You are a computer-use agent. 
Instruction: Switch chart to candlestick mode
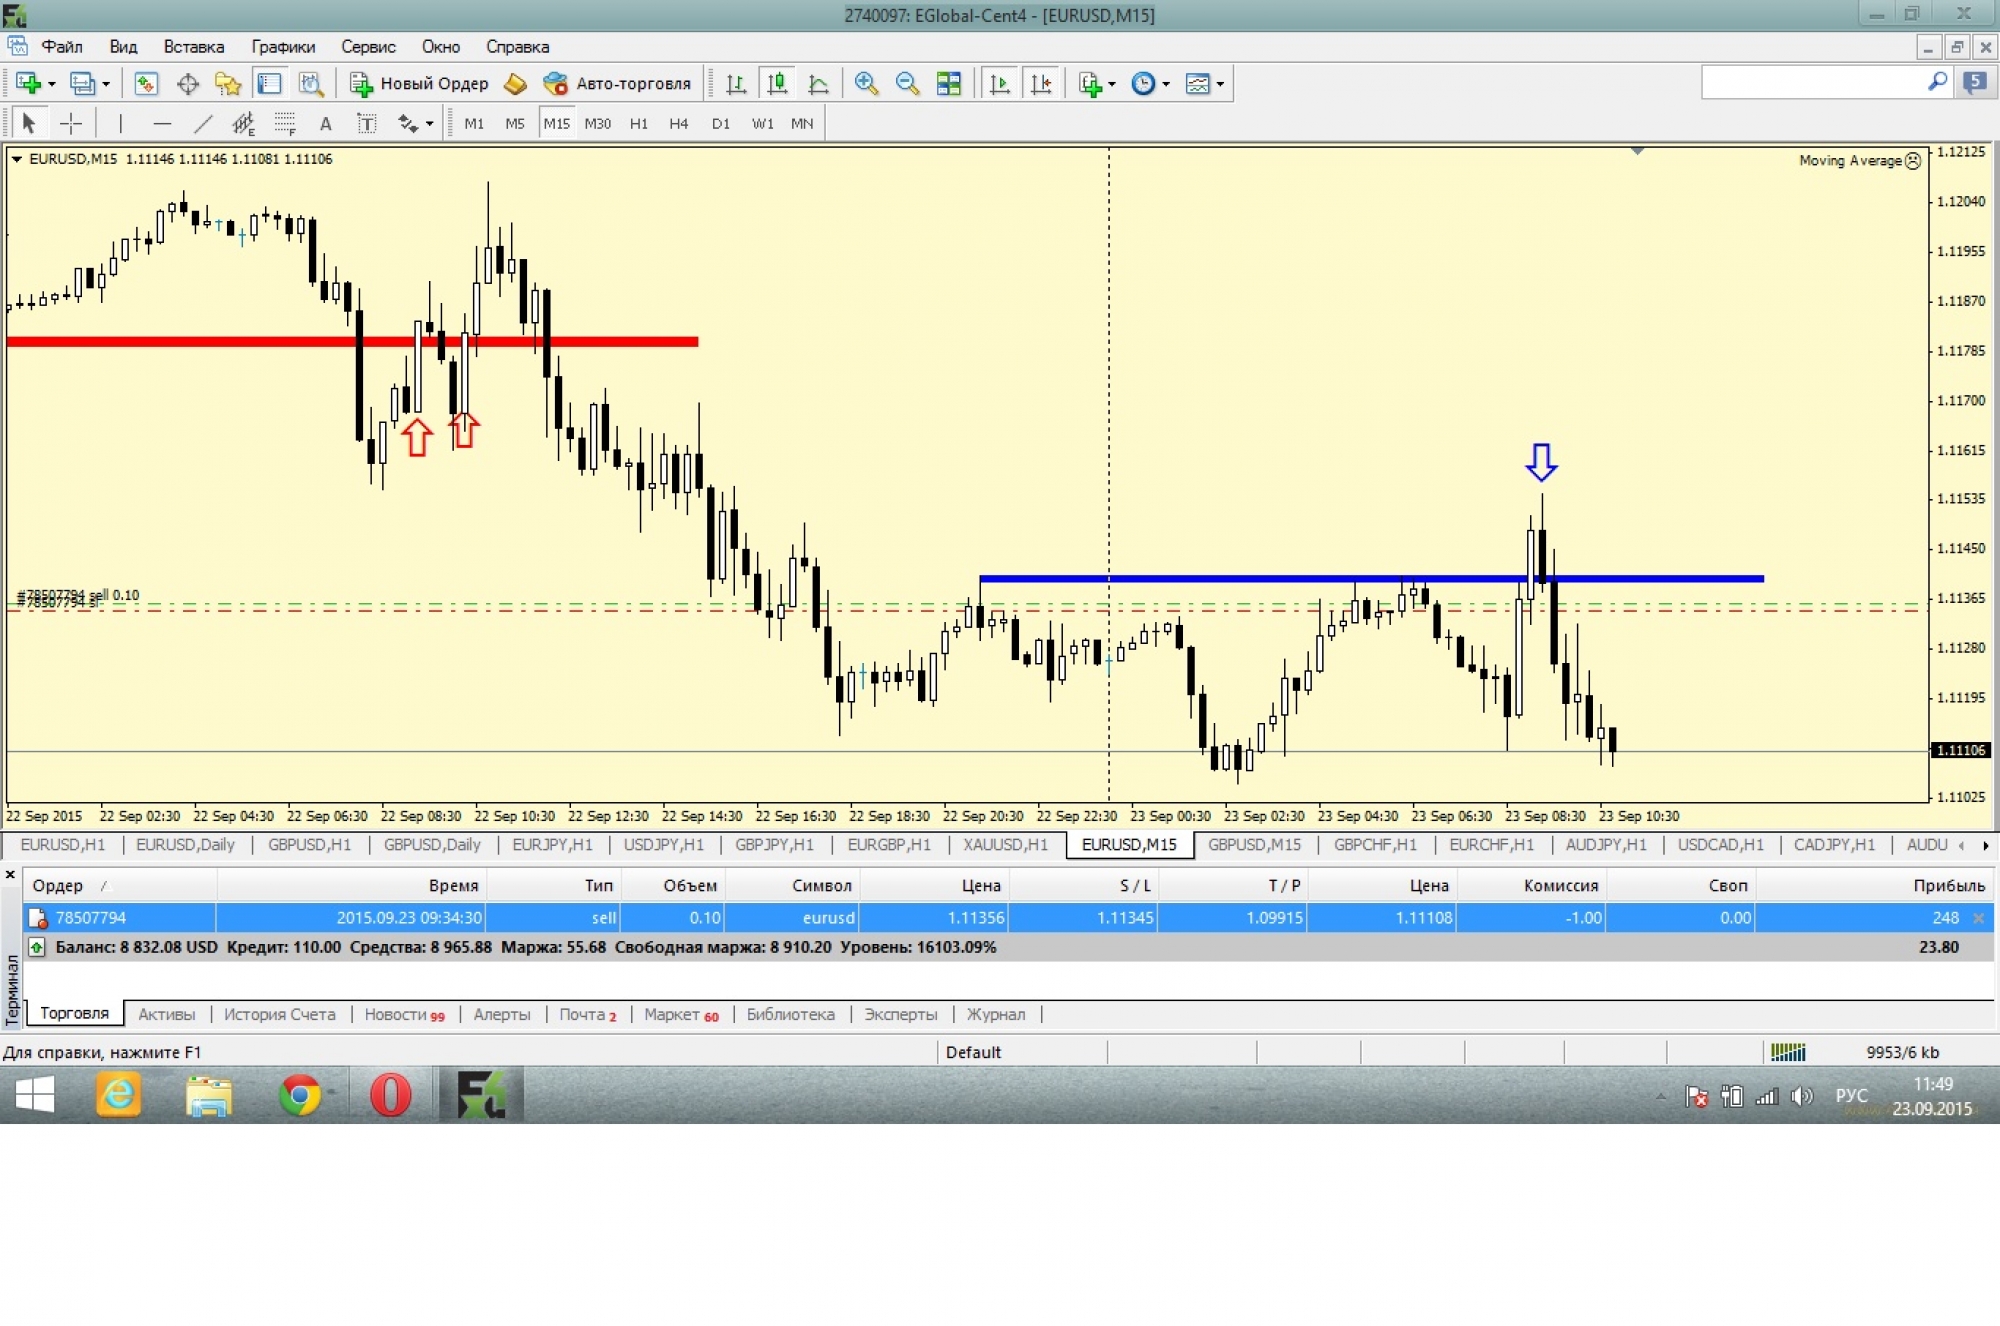777,84
